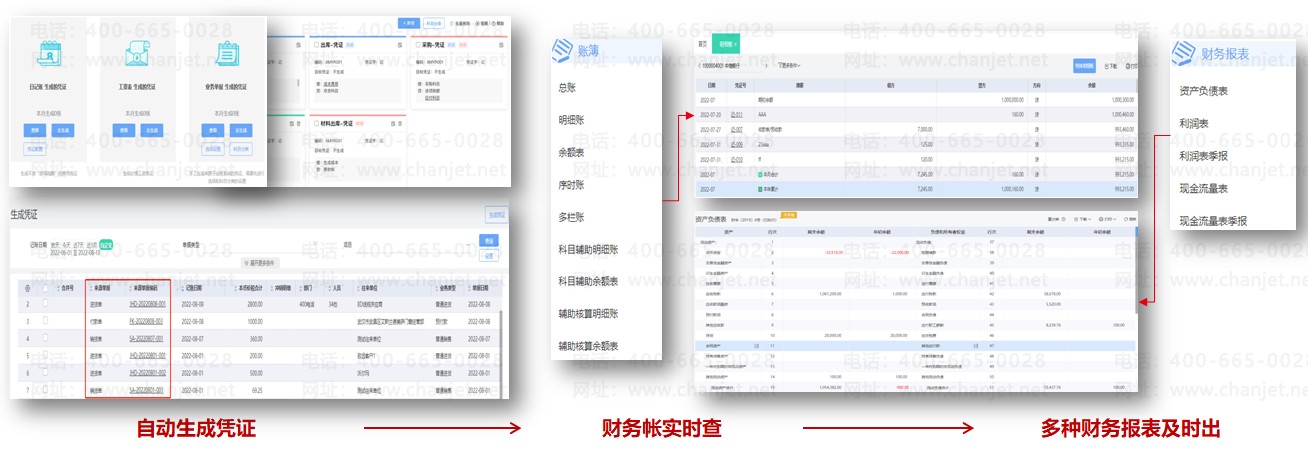Open voucher link 记-011 in ledger table
The height and width of the screenshot is (458, 1308).
[737, 115]
